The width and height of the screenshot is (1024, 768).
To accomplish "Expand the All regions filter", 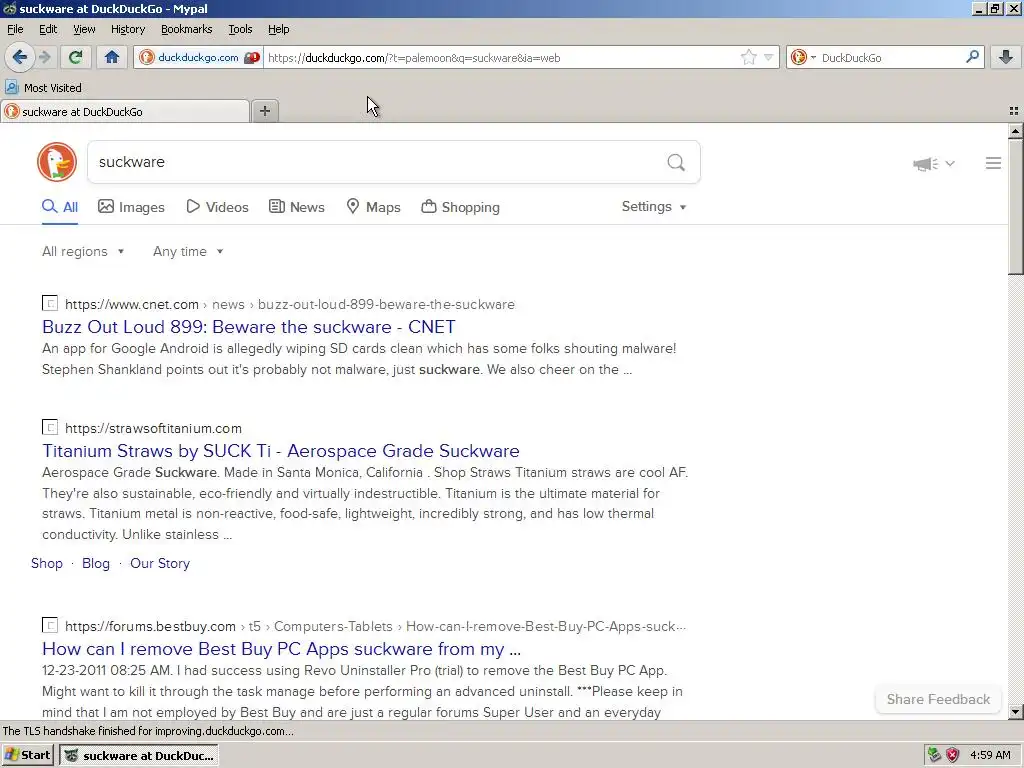I will (83, 251).
